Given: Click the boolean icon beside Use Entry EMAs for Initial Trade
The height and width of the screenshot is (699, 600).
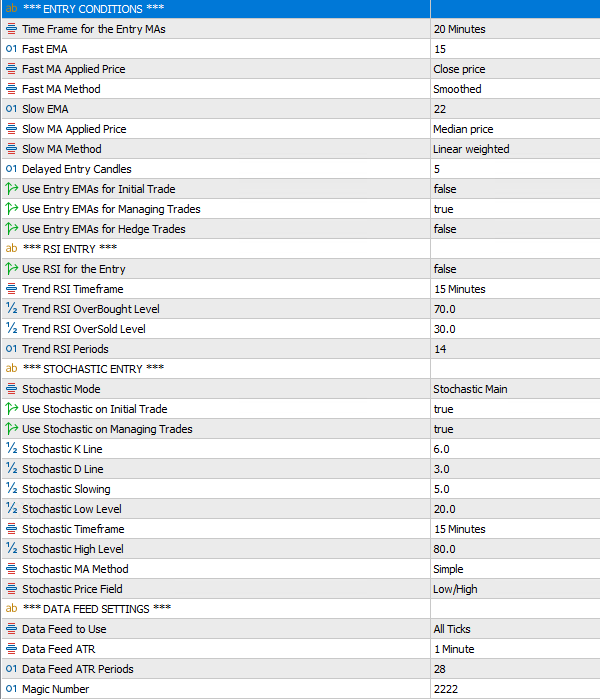Looking at the screenshot, I should point(11,189).
